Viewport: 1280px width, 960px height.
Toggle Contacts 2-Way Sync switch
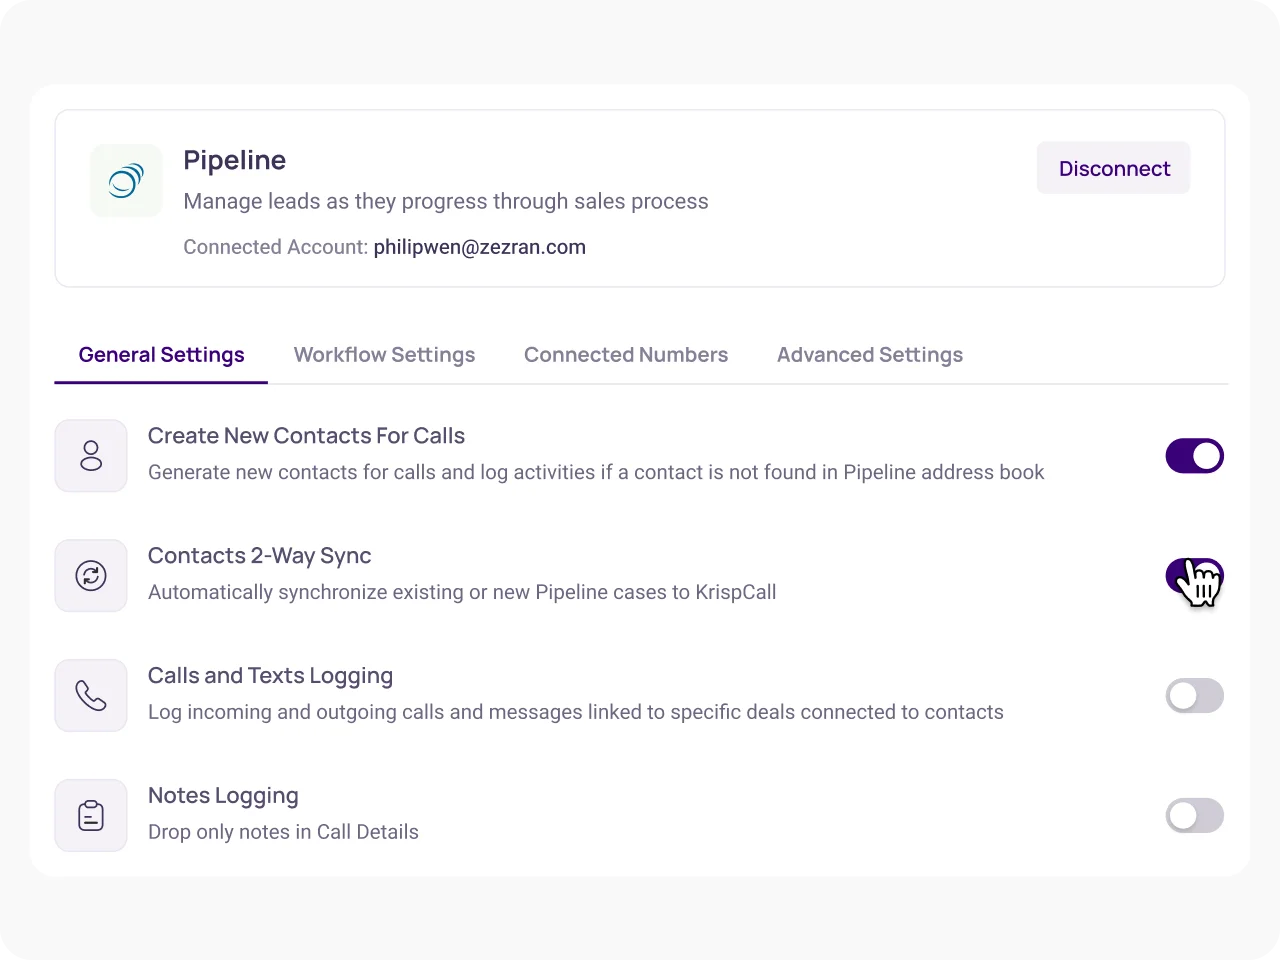pos(1195,576)
